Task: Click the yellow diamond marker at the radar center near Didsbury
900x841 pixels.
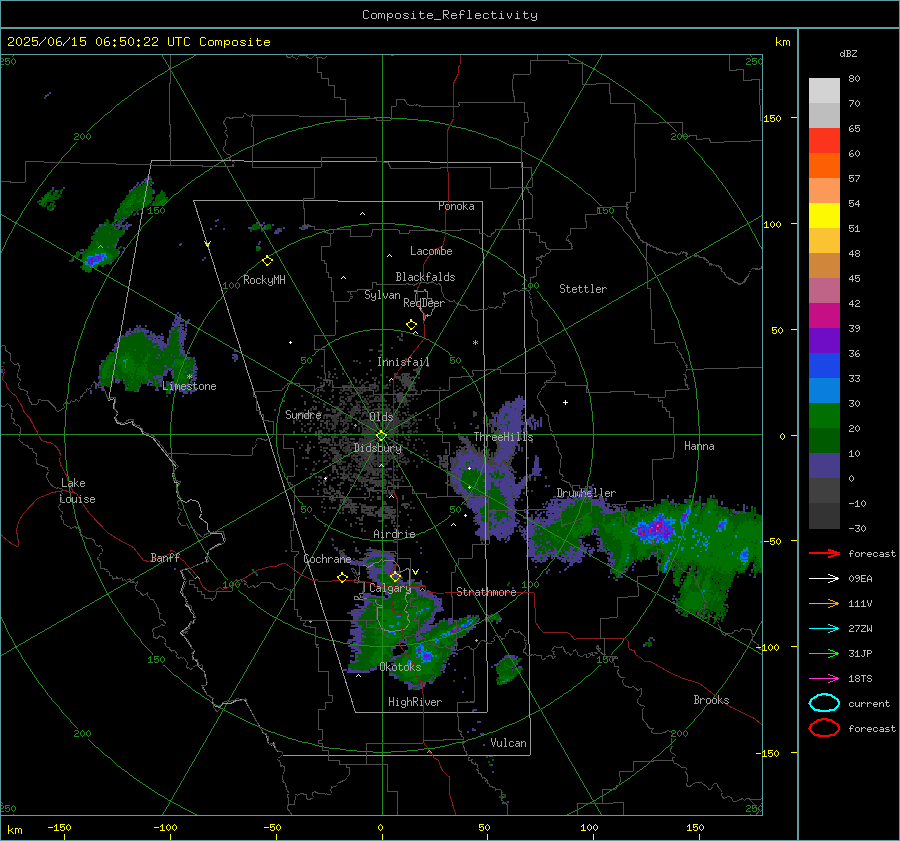Action: (381, 436)
